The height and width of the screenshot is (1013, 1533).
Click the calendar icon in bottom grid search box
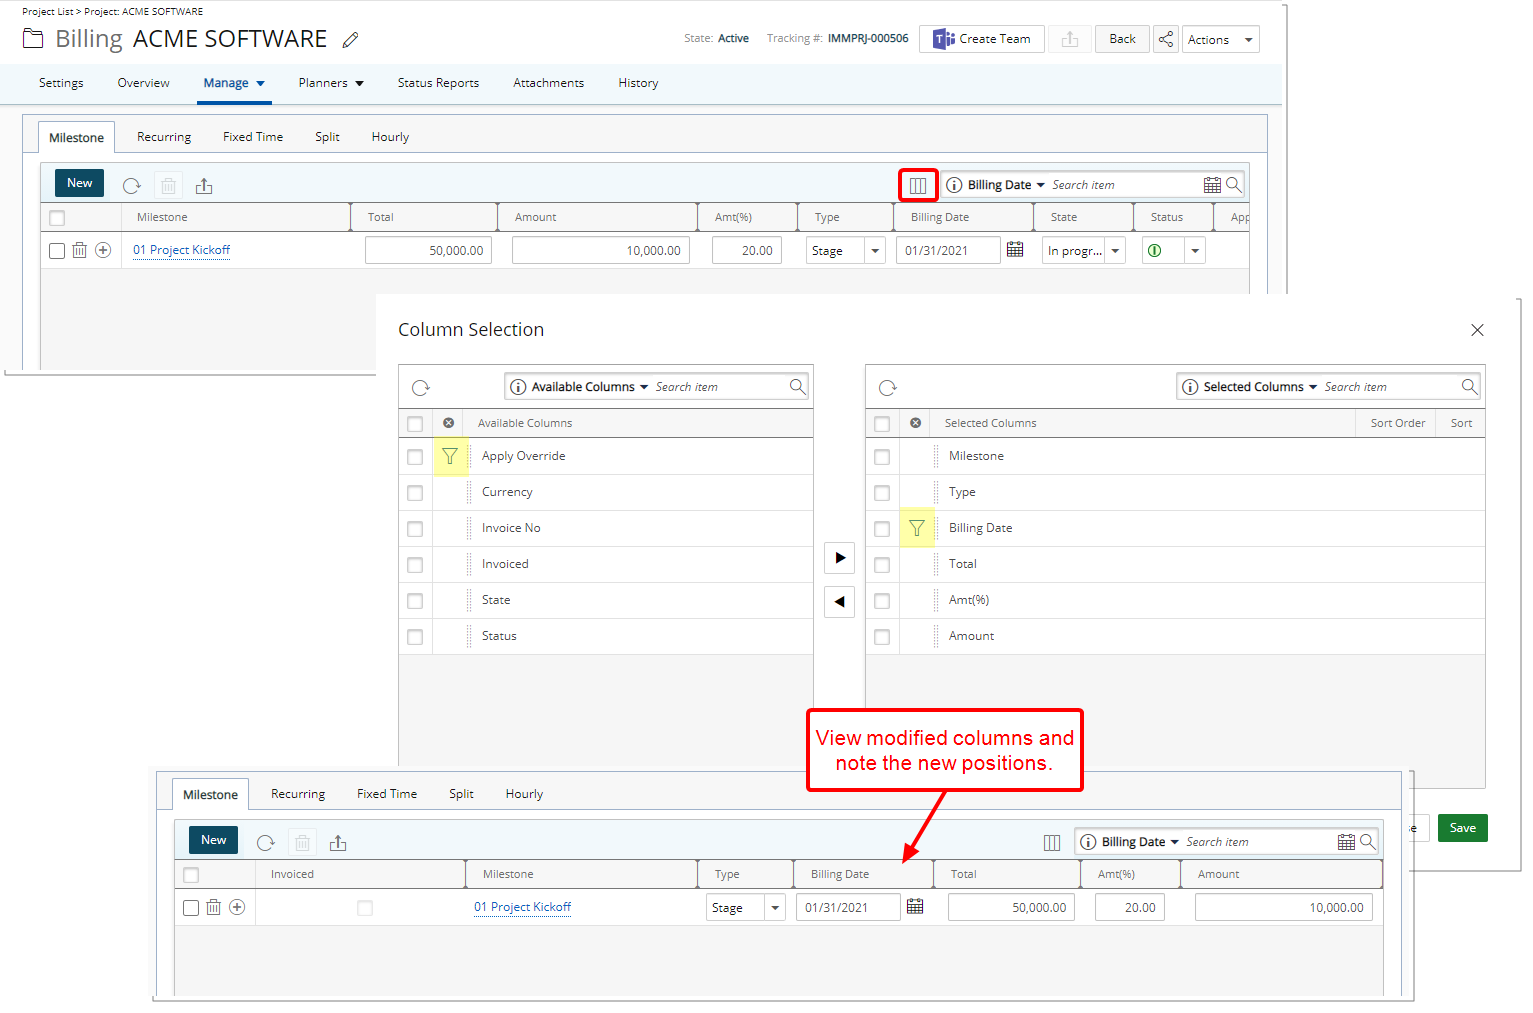coord(1346,842)
